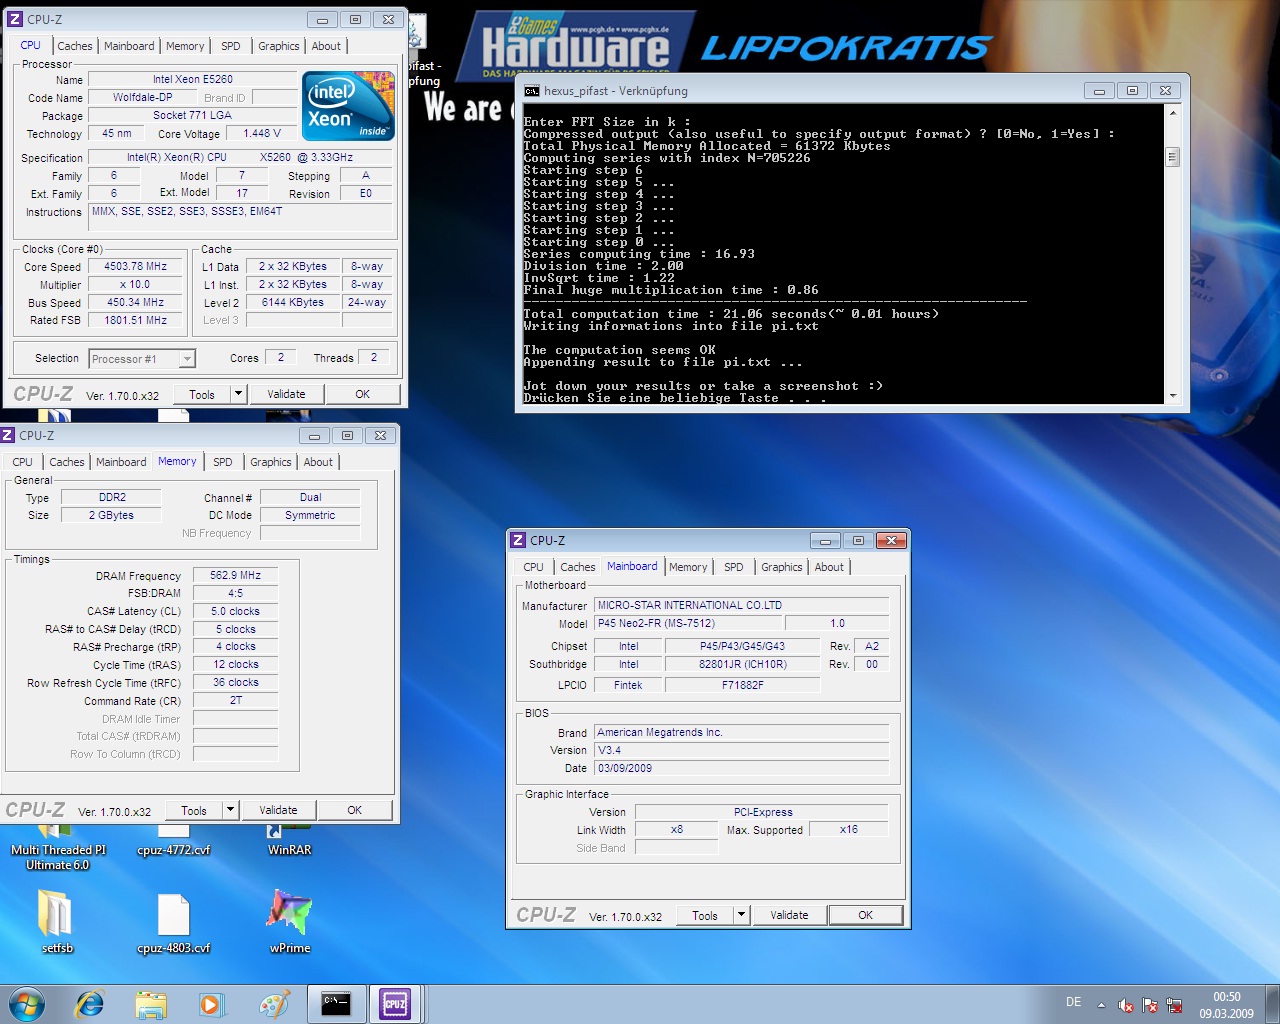This screenshot has width=1280, height=1024.
Task: Click the DRAM Frequency 562.9 MHz value
Action: 235,575
